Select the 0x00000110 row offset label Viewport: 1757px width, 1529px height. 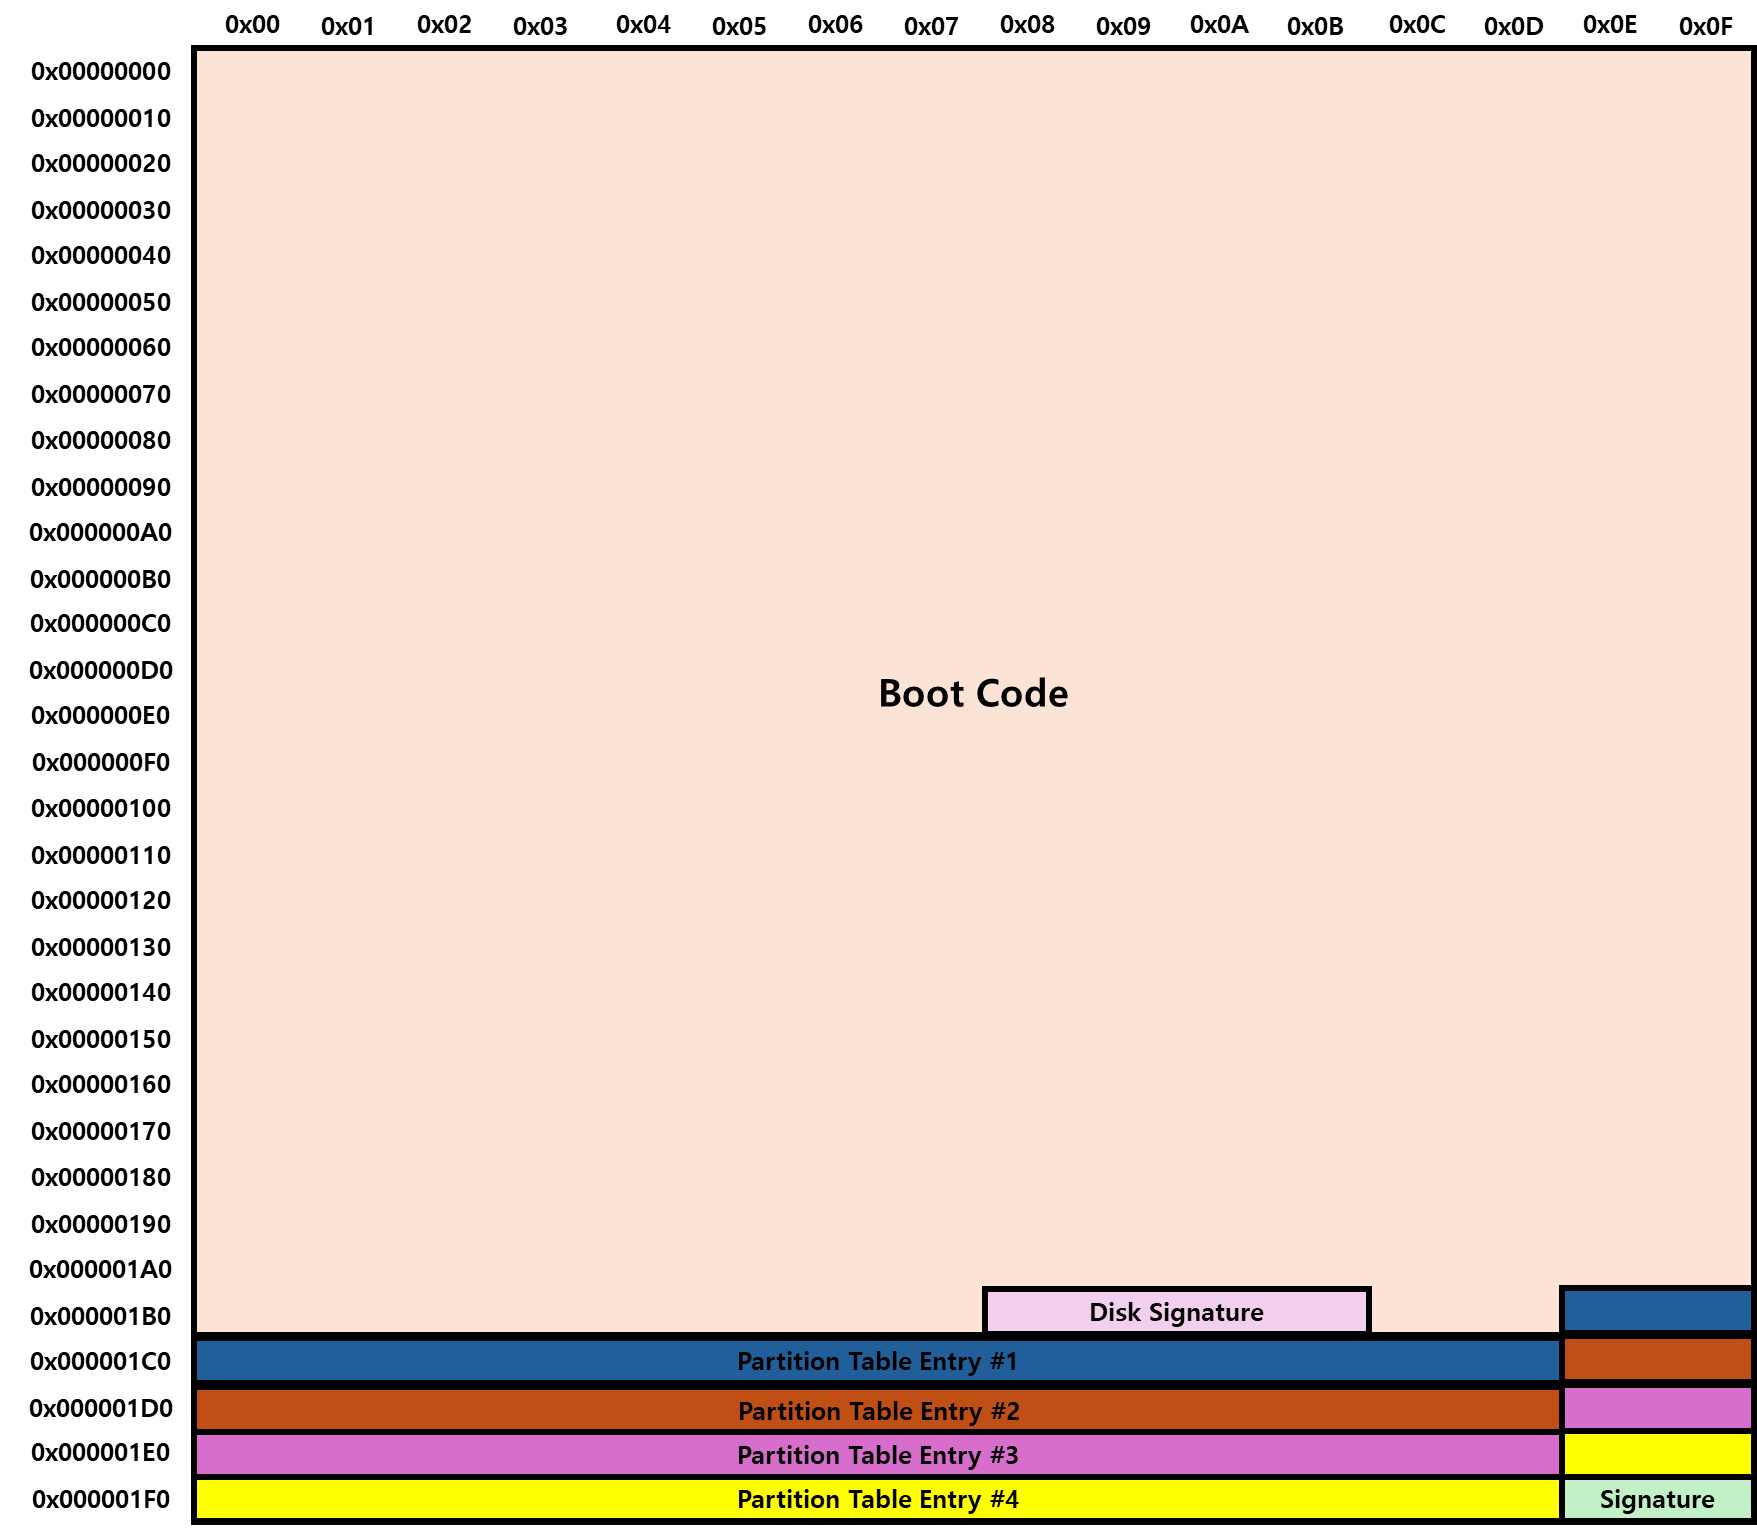[101, 856]
